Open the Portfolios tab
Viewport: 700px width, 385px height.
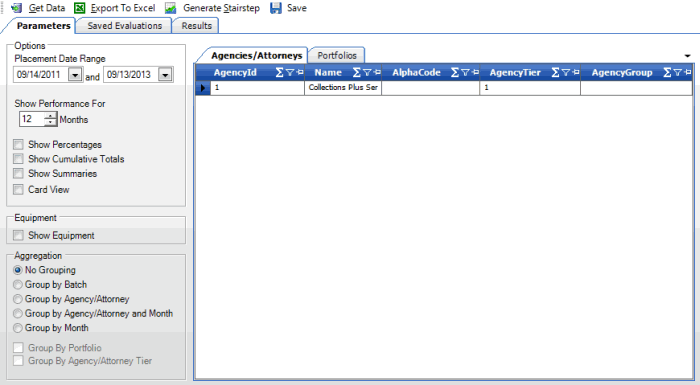point(337,55)
